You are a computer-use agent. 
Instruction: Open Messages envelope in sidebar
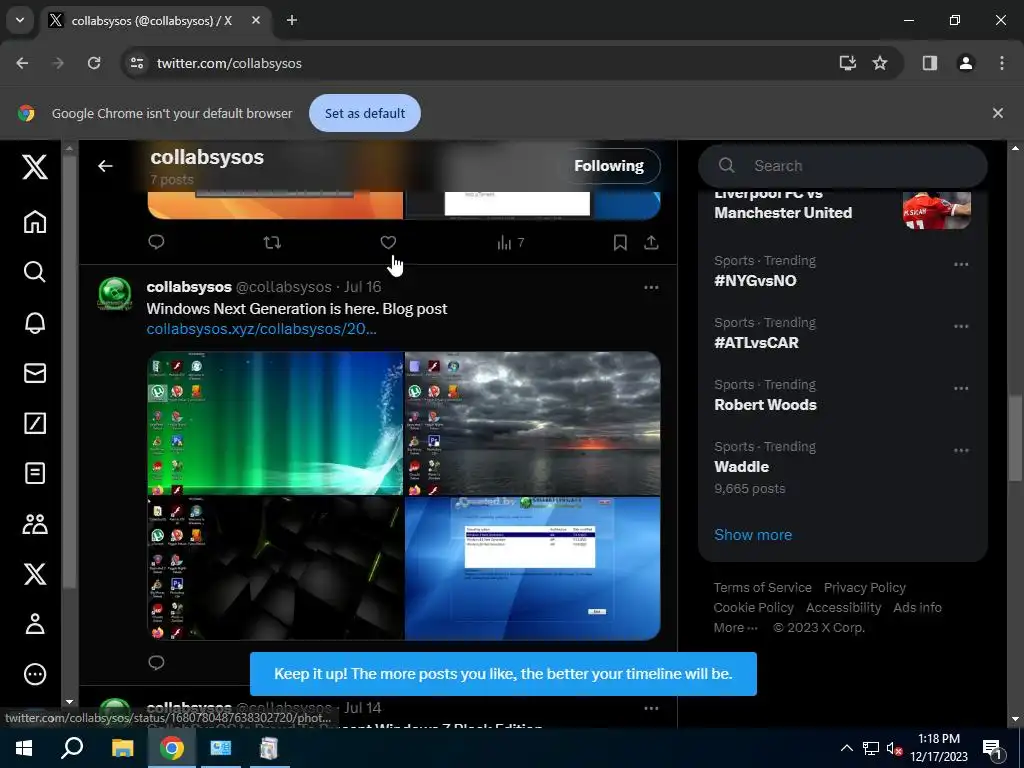(x=35, y=373)
